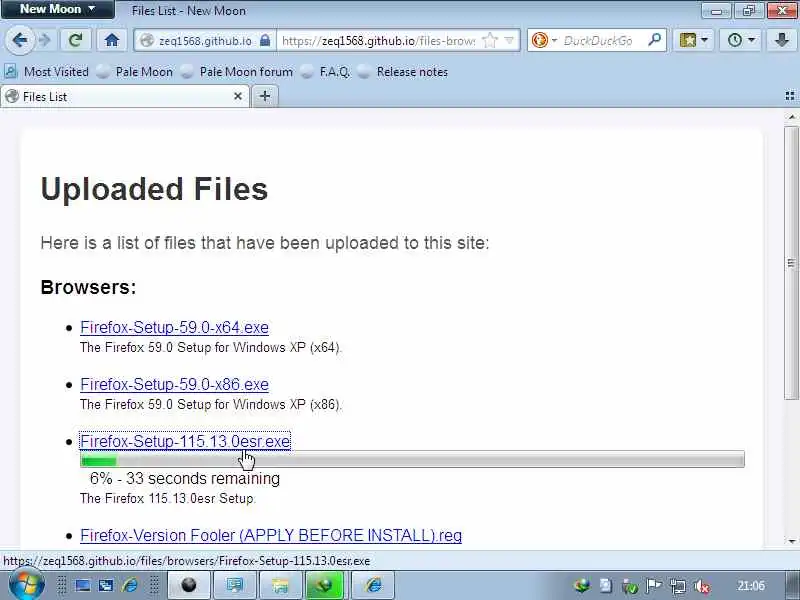Click inside the URL address field
The width and height of the screenshot is (800, 600).
(378, 41)
